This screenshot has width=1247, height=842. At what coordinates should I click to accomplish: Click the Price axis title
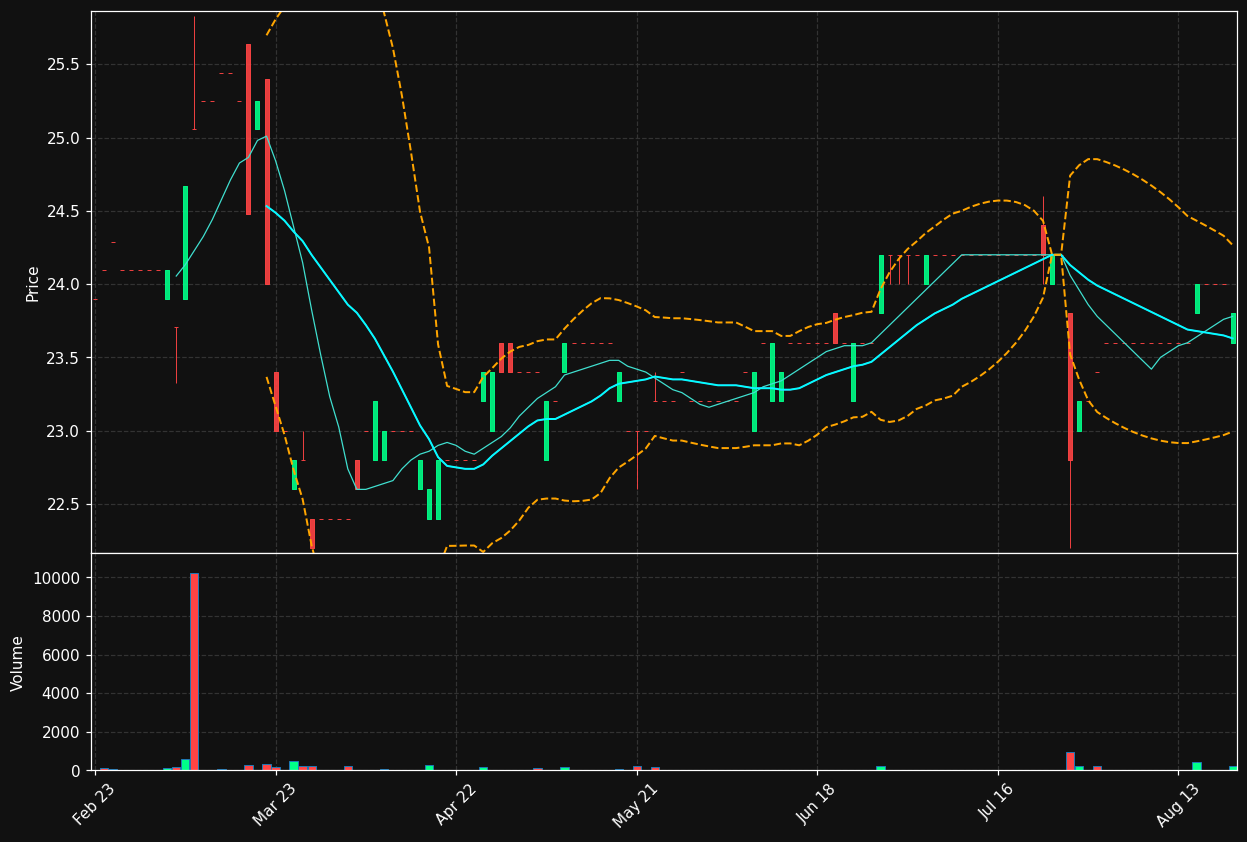tap(32, 283)
